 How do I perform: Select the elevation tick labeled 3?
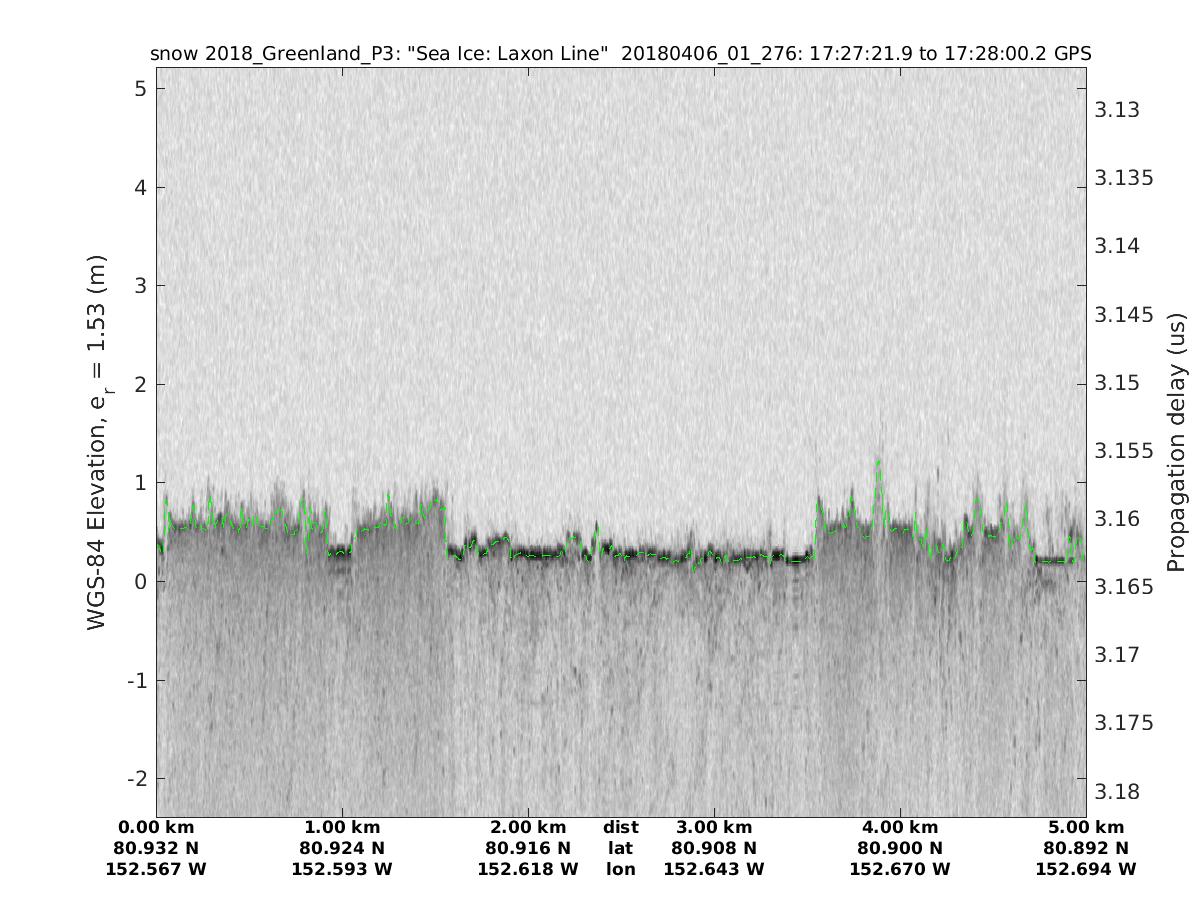pyautogui.click(x=141, y=286)
